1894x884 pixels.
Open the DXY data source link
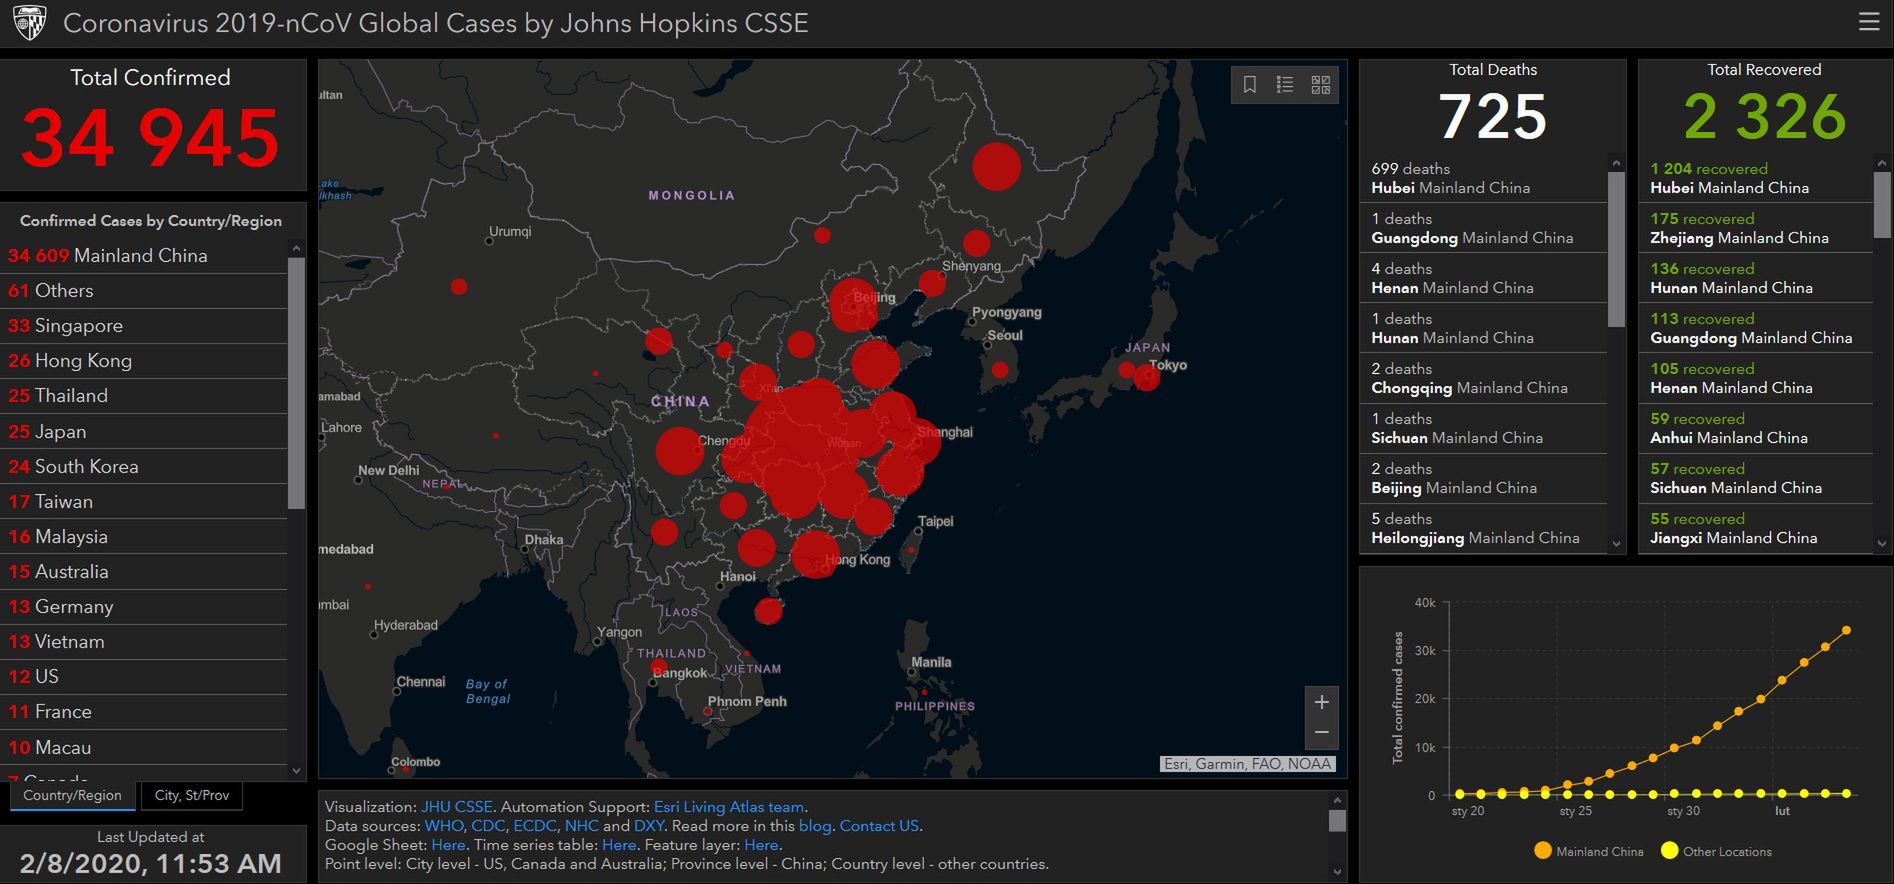pyautogui.click(x=649, y=826)
